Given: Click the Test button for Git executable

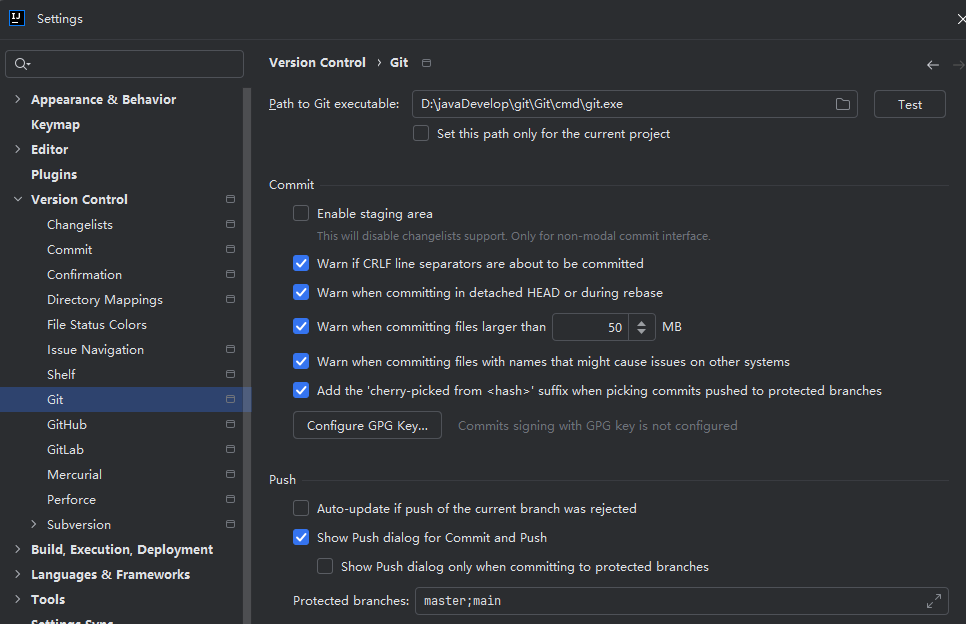Looking at the screenshot, I should [909, 104].
